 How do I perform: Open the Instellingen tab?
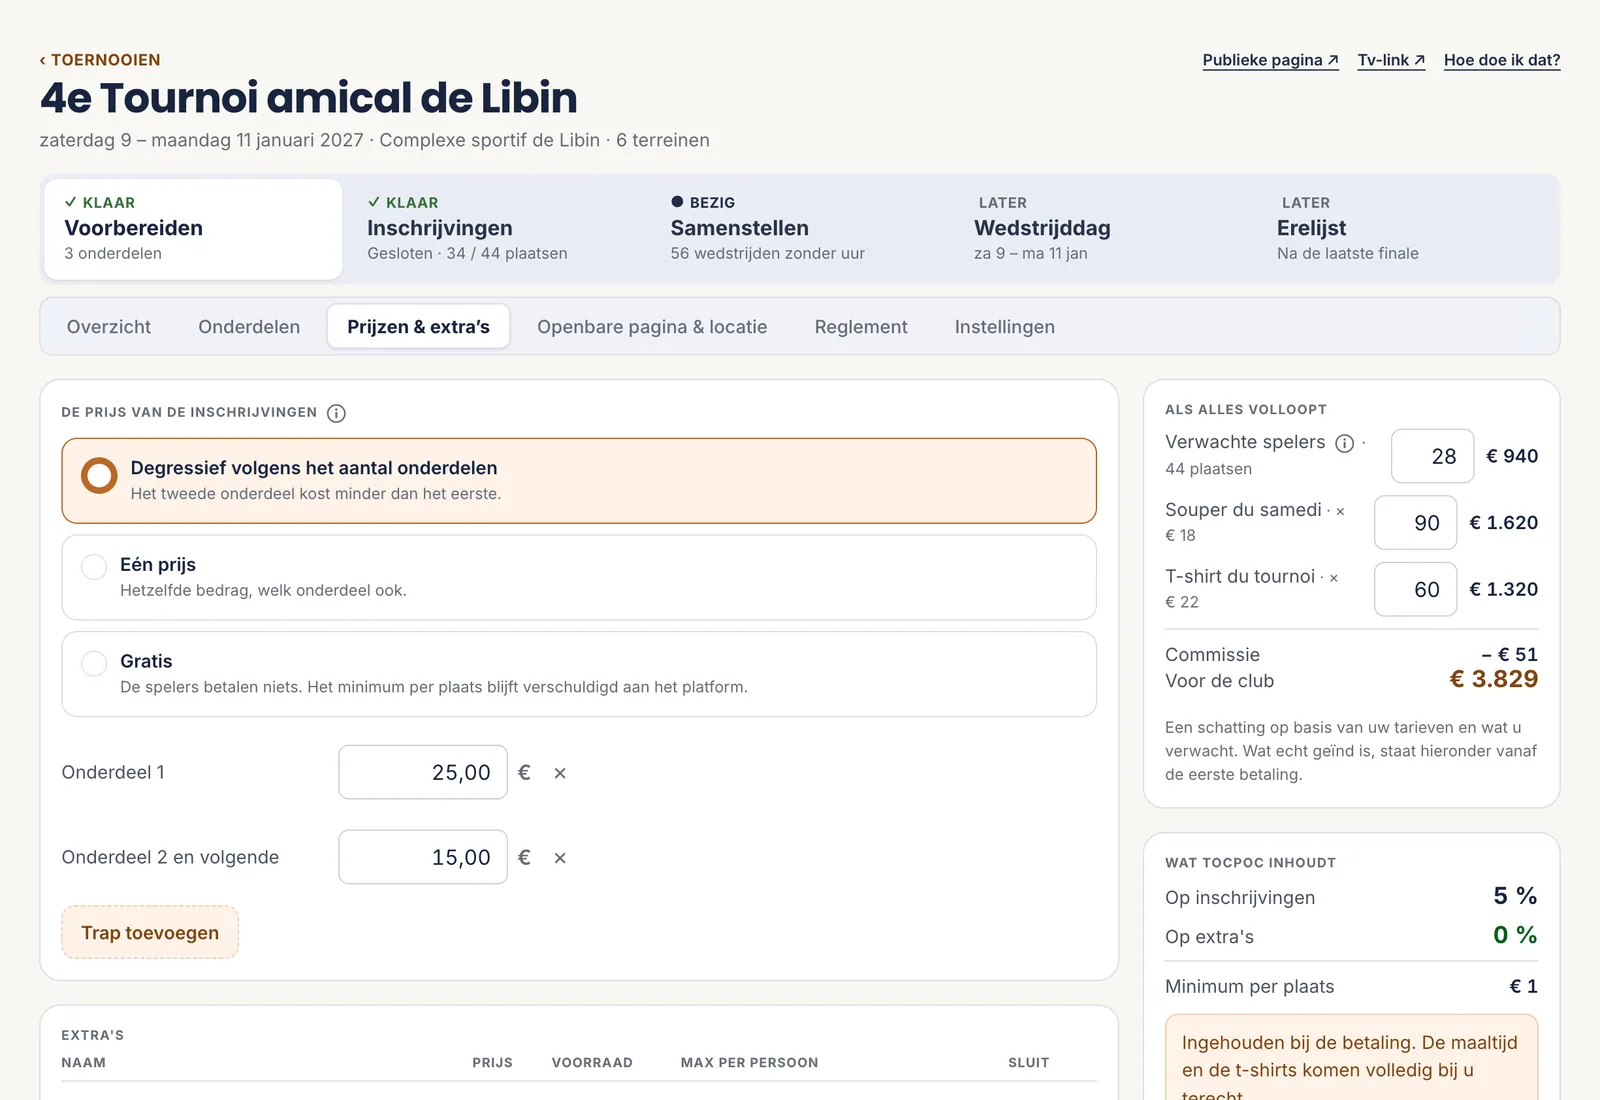[1004, 327]
